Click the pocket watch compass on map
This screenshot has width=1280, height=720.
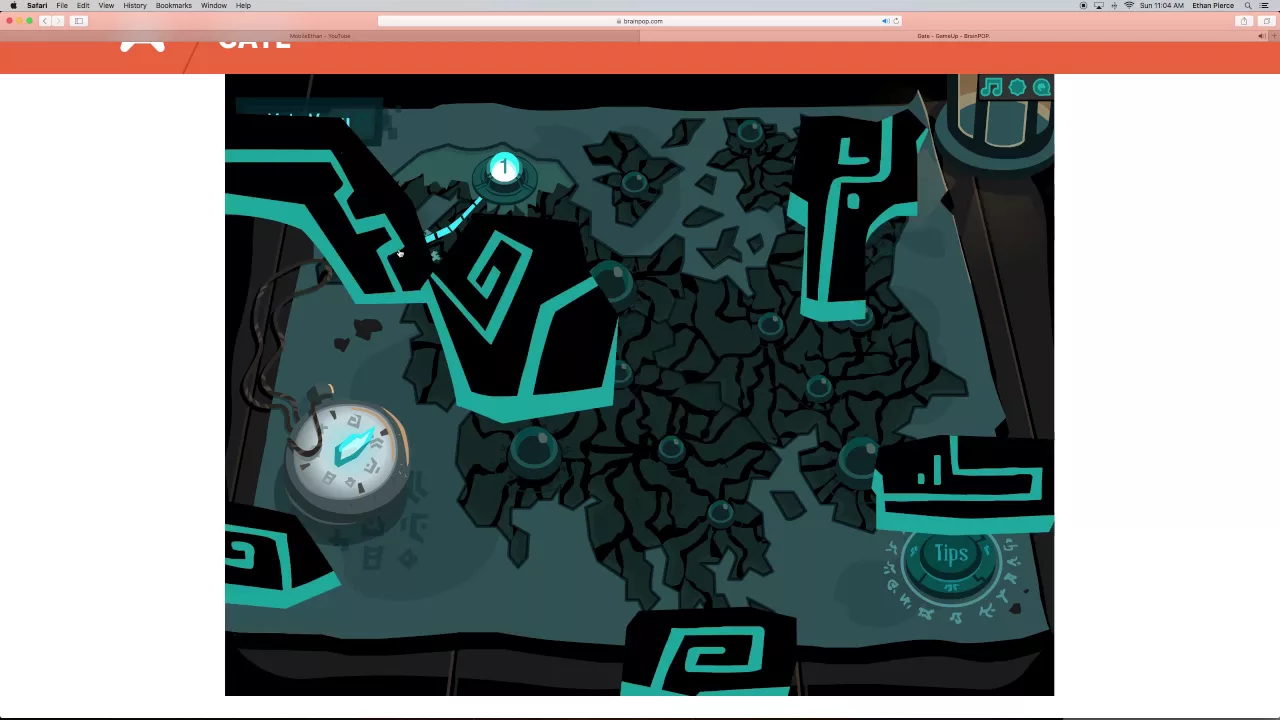pyautogui.click(x=348, y=450)
